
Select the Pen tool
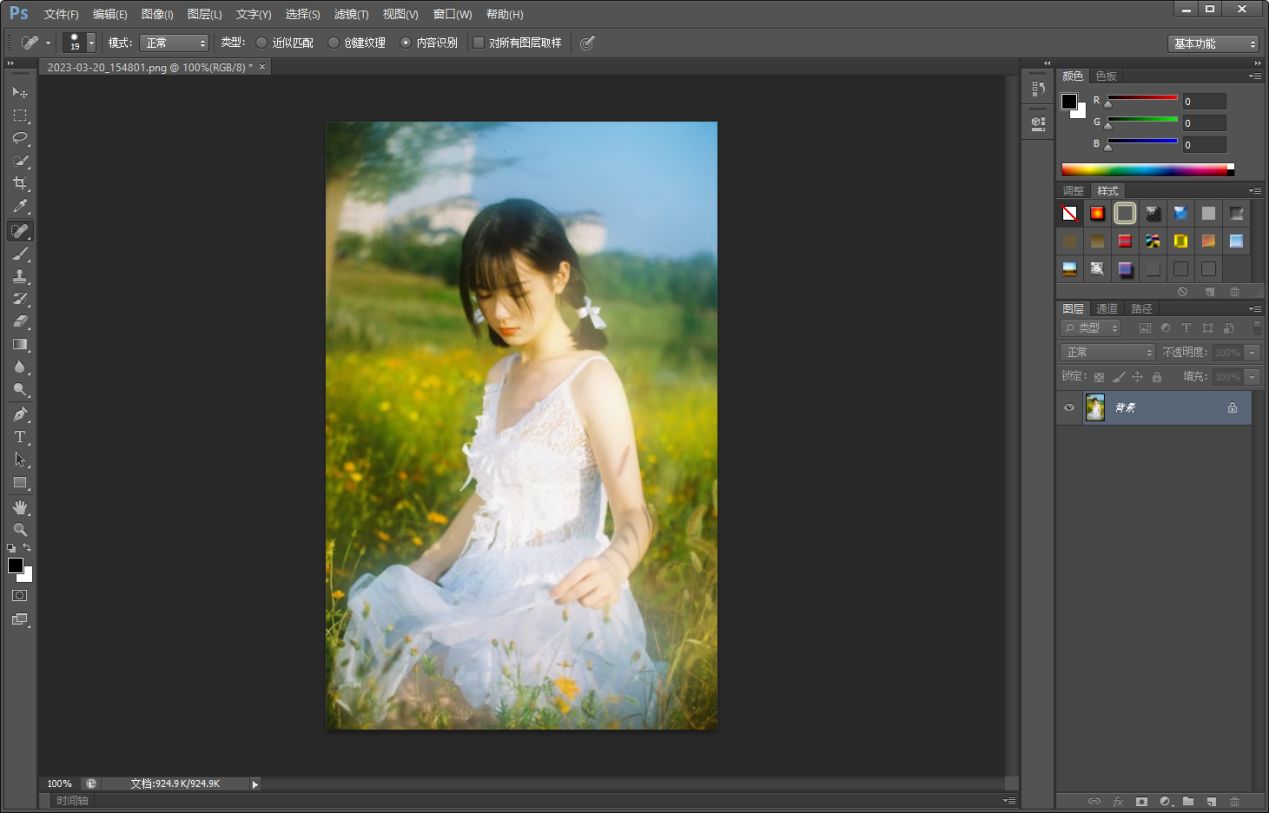point(19,414)
